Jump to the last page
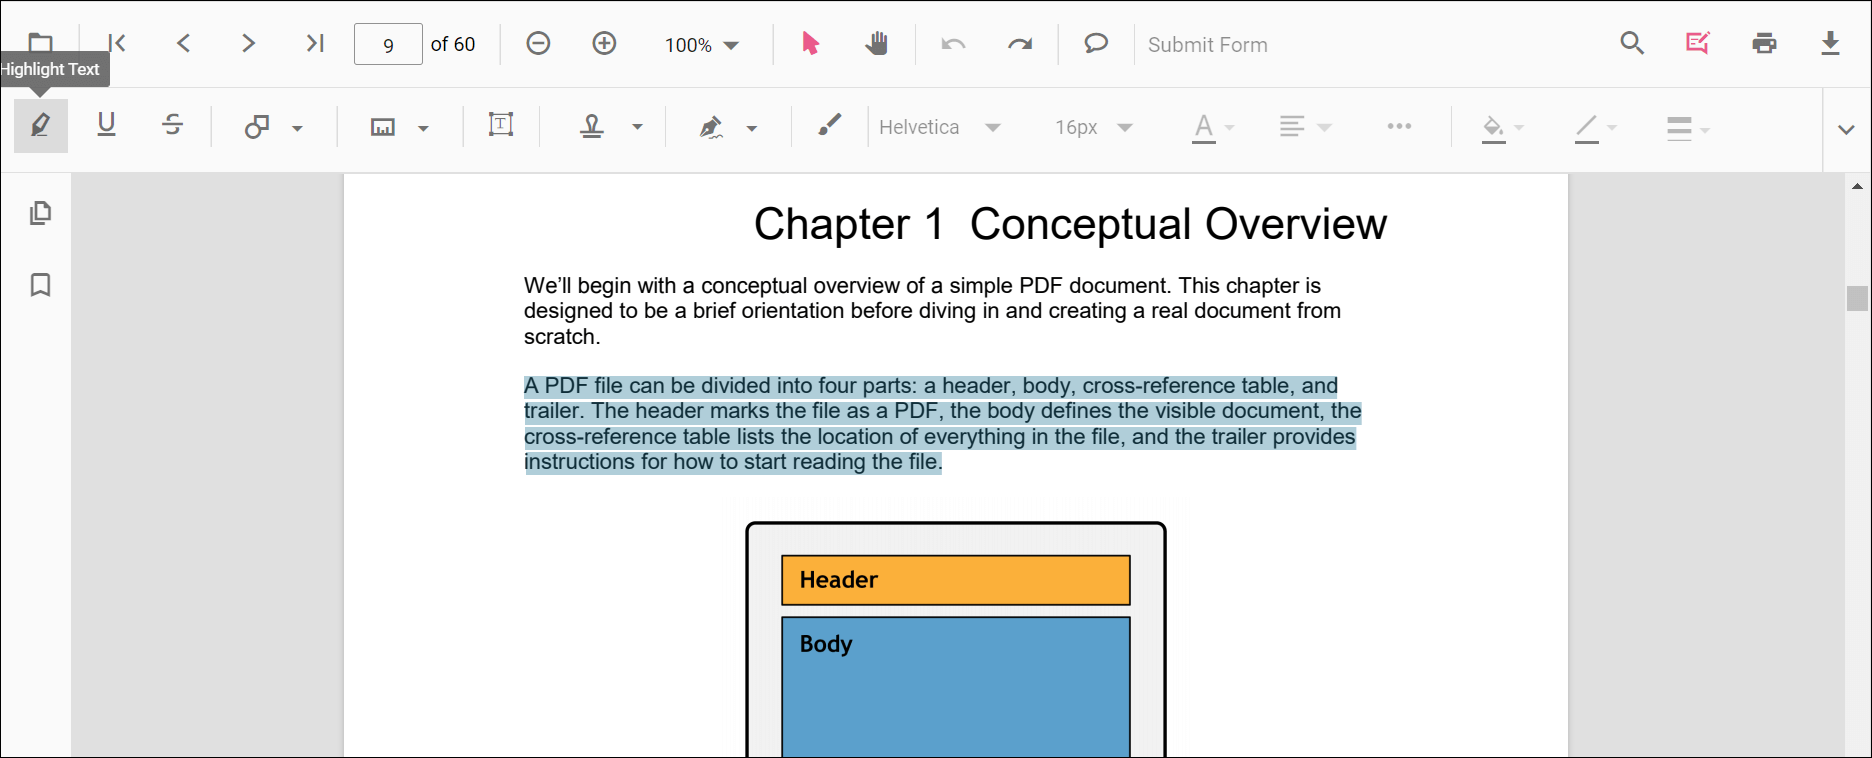1872x758 pixels. coord(315,43)
